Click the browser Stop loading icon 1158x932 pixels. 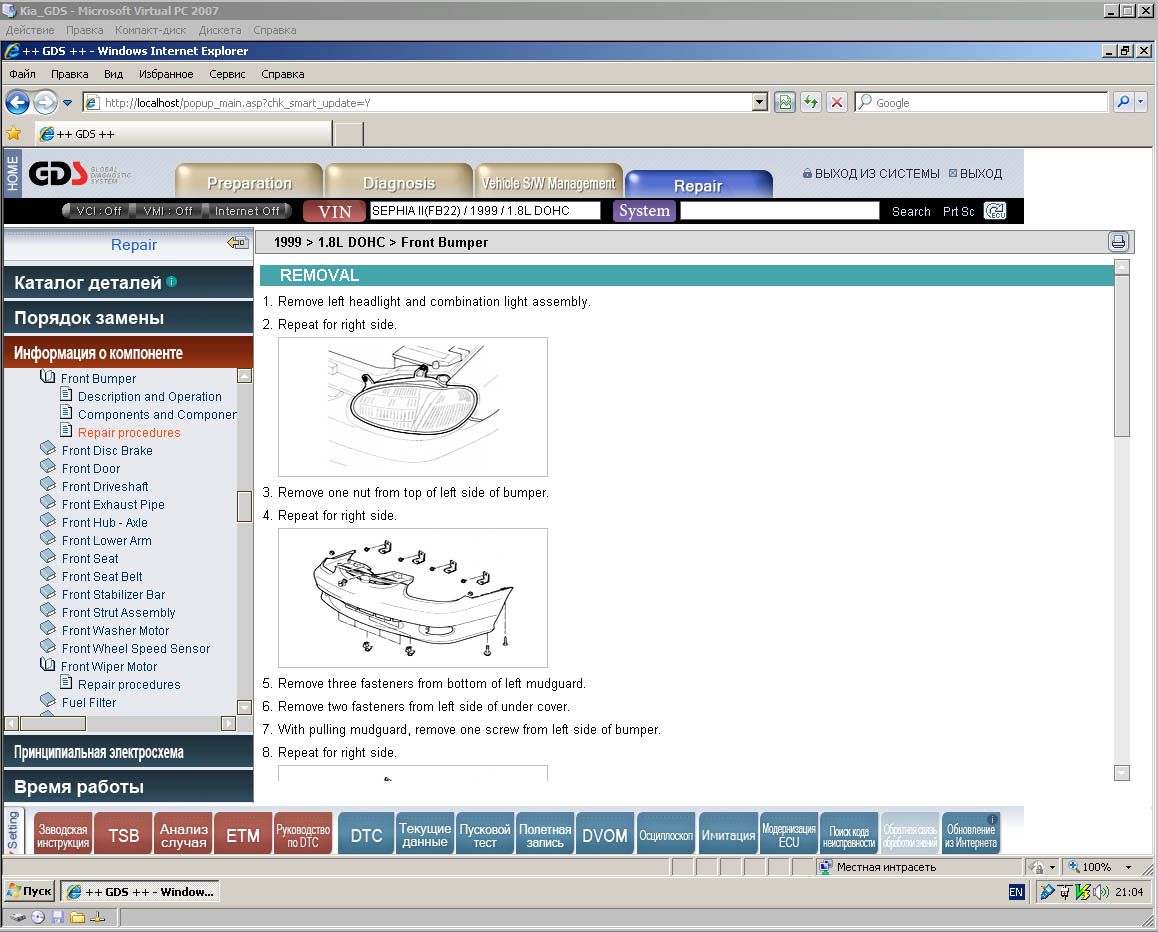click(x=837, y=103)
